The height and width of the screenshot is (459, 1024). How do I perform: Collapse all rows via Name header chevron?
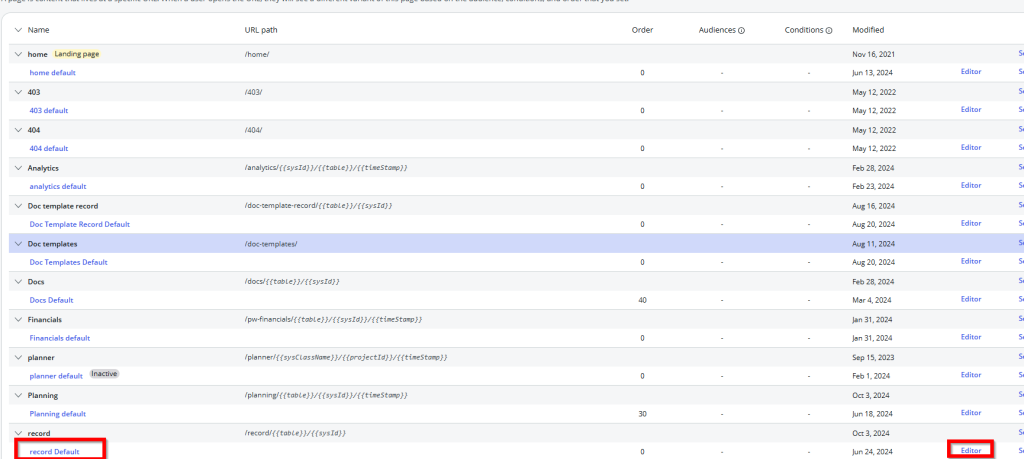tap(18, 30)
